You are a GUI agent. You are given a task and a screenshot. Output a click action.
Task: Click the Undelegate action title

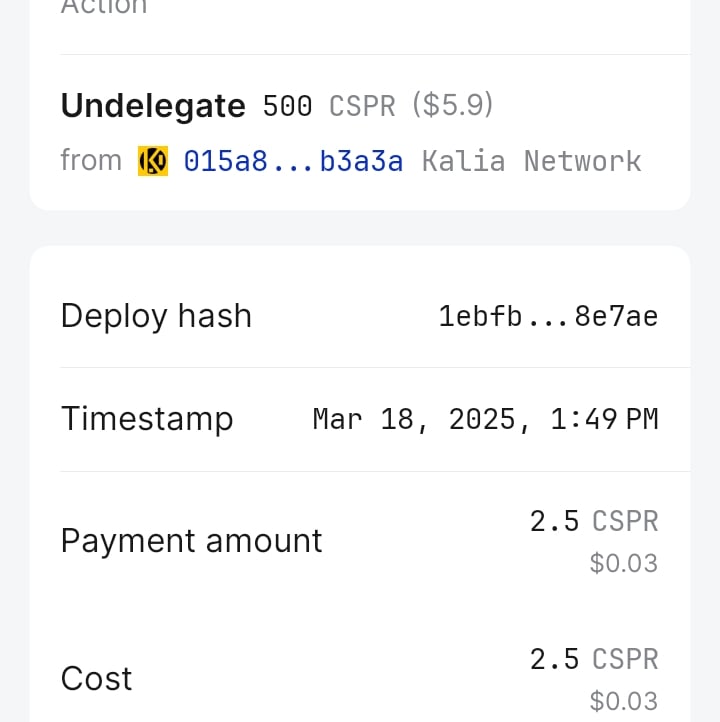153,106
